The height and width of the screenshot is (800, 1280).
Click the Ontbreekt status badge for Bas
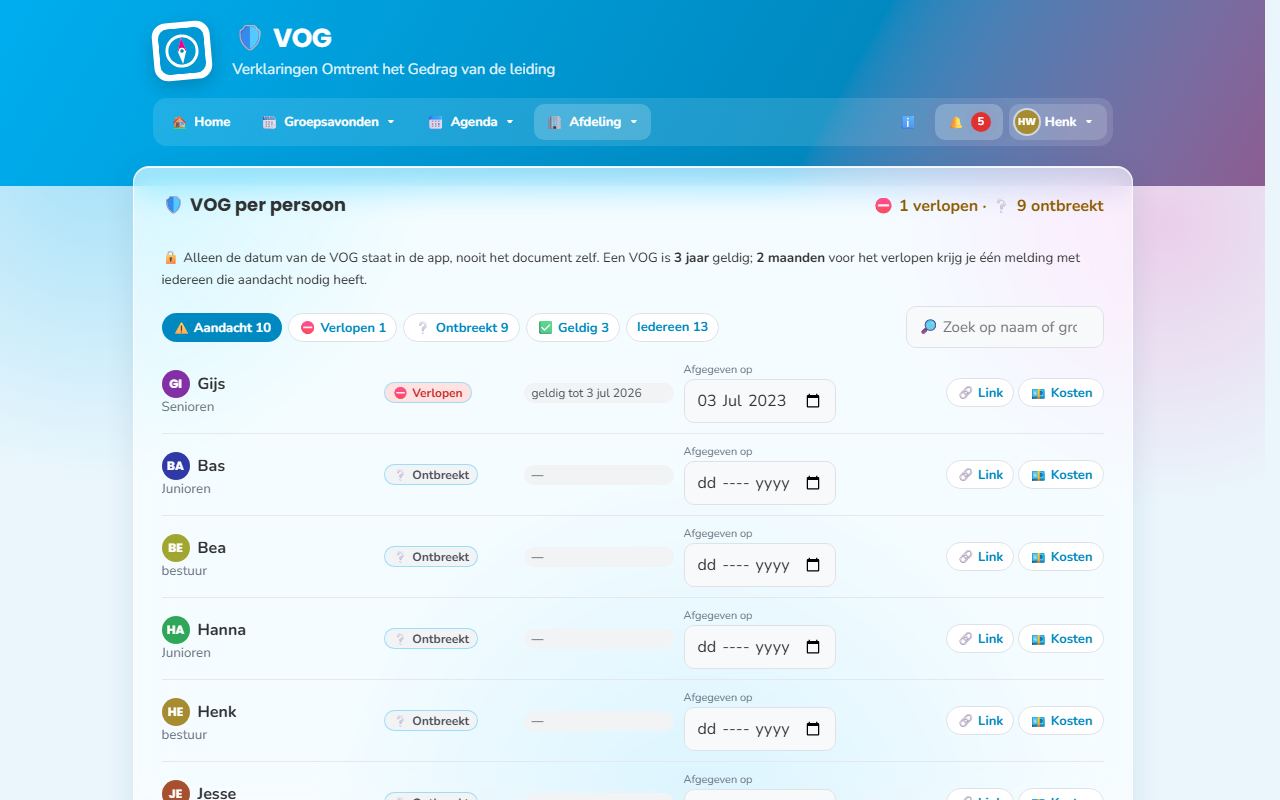pyautogui.click(x=431, y=475)
